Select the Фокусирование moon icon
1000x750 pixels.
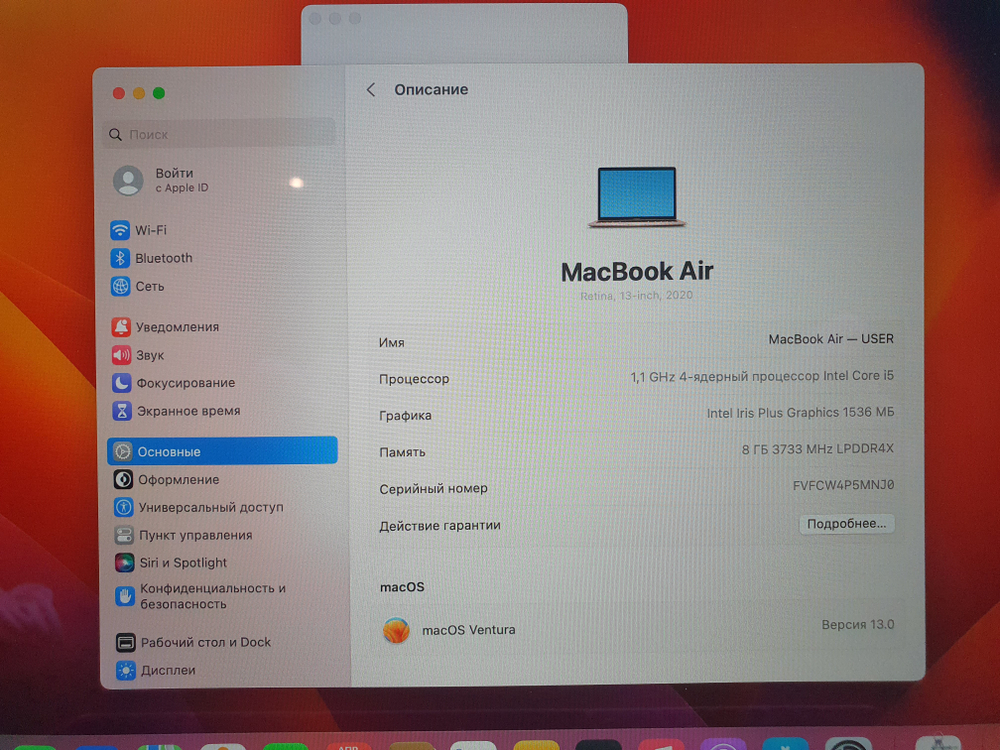(123, 382)
